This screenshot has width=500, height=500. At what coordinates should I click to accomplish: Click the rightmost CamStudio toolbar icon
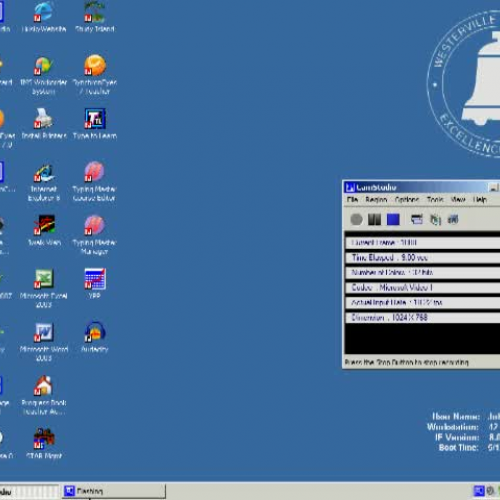click(x=453, y=219)
